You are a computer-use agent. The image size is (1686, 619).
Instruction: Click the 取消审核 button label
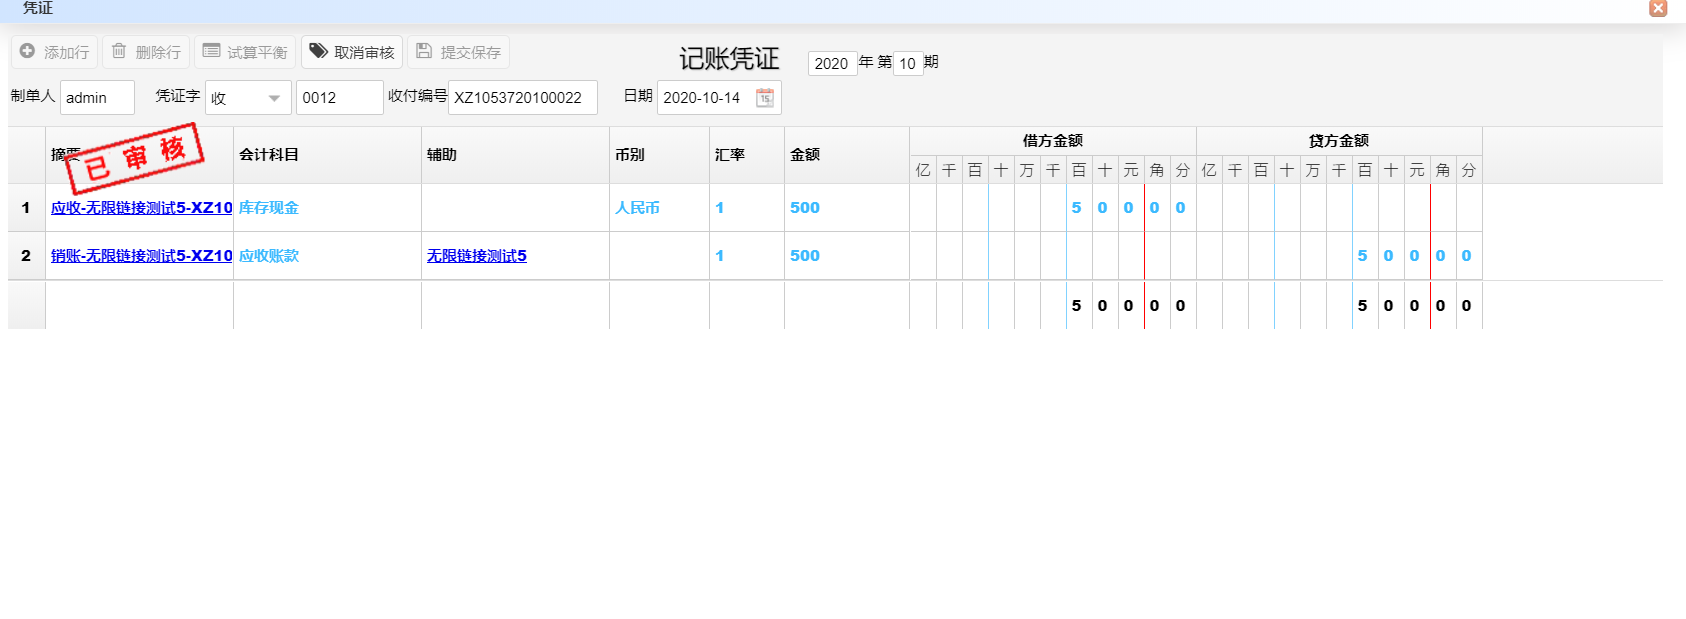[x=364, y=52]
